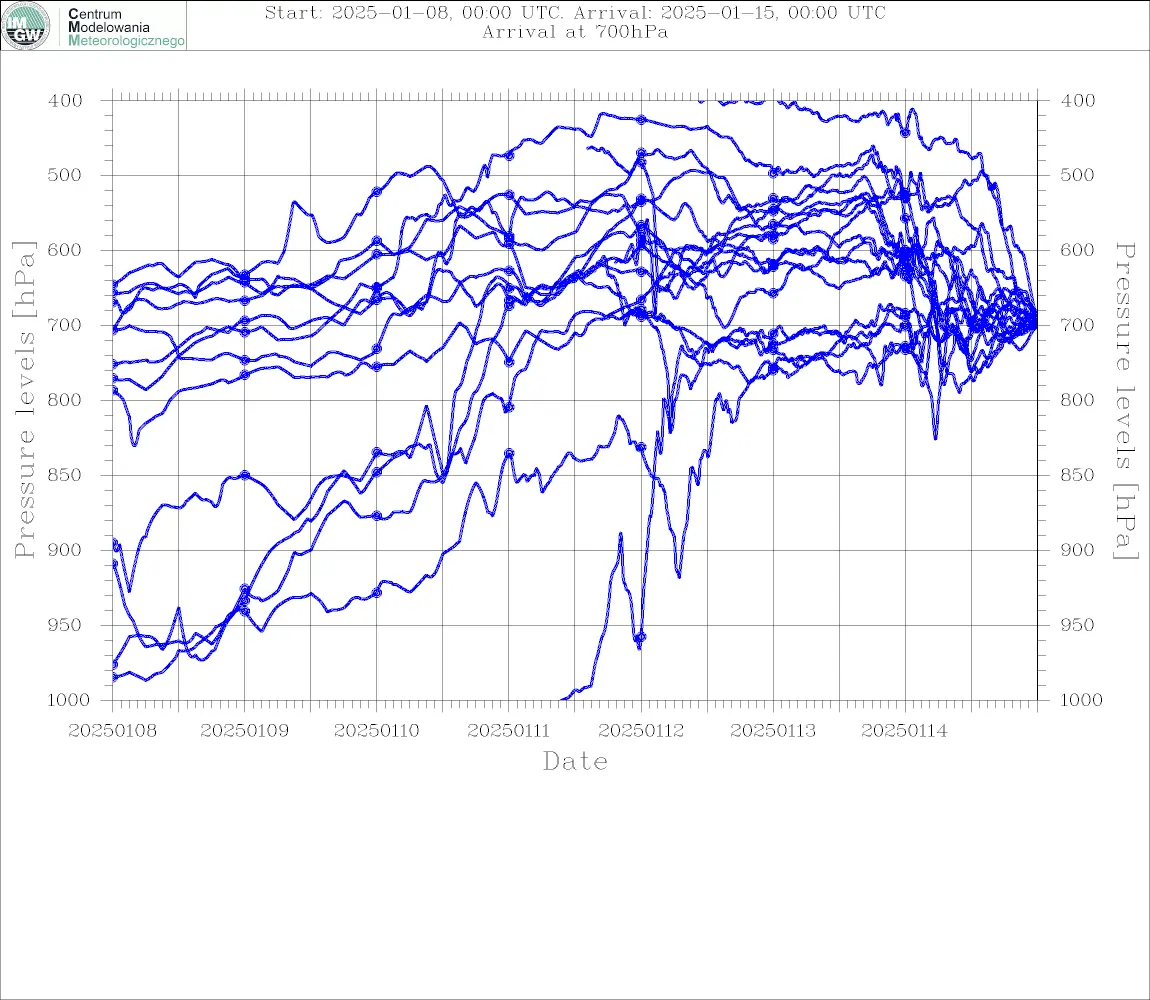
Task: Click left axis value 600
Action: pyautogui.click(x=65, y=250)
